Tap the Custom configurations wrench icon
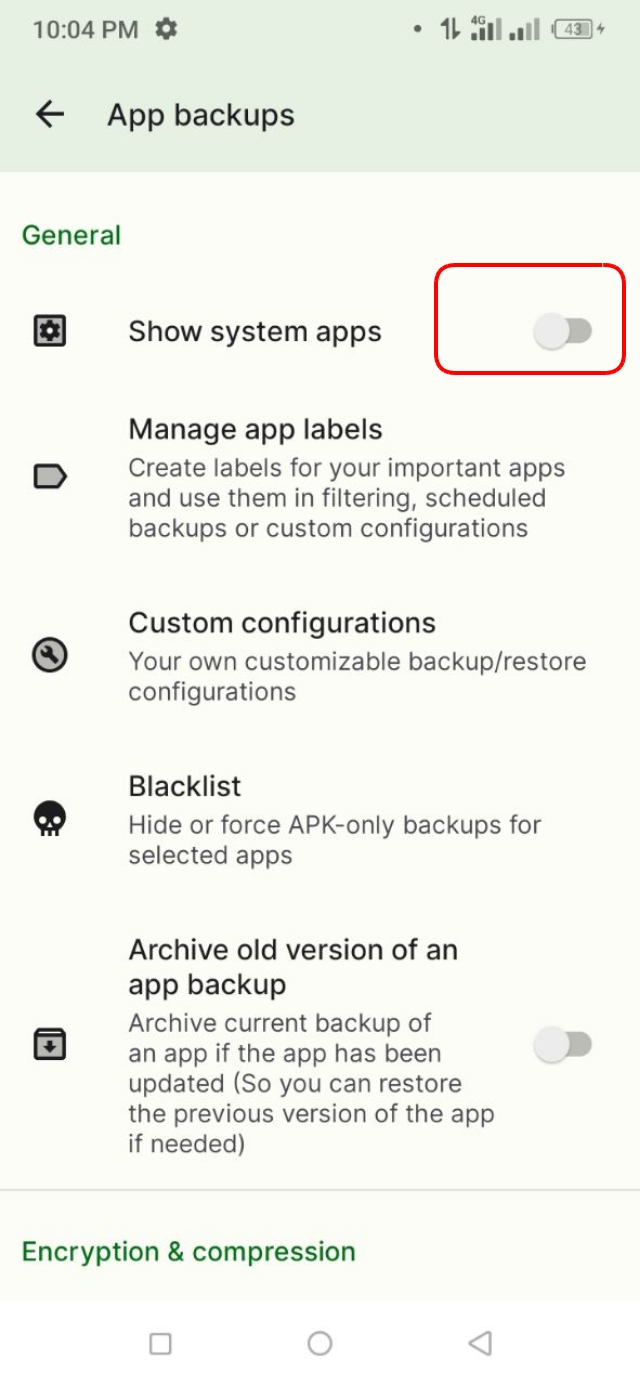 click(48, 656)
